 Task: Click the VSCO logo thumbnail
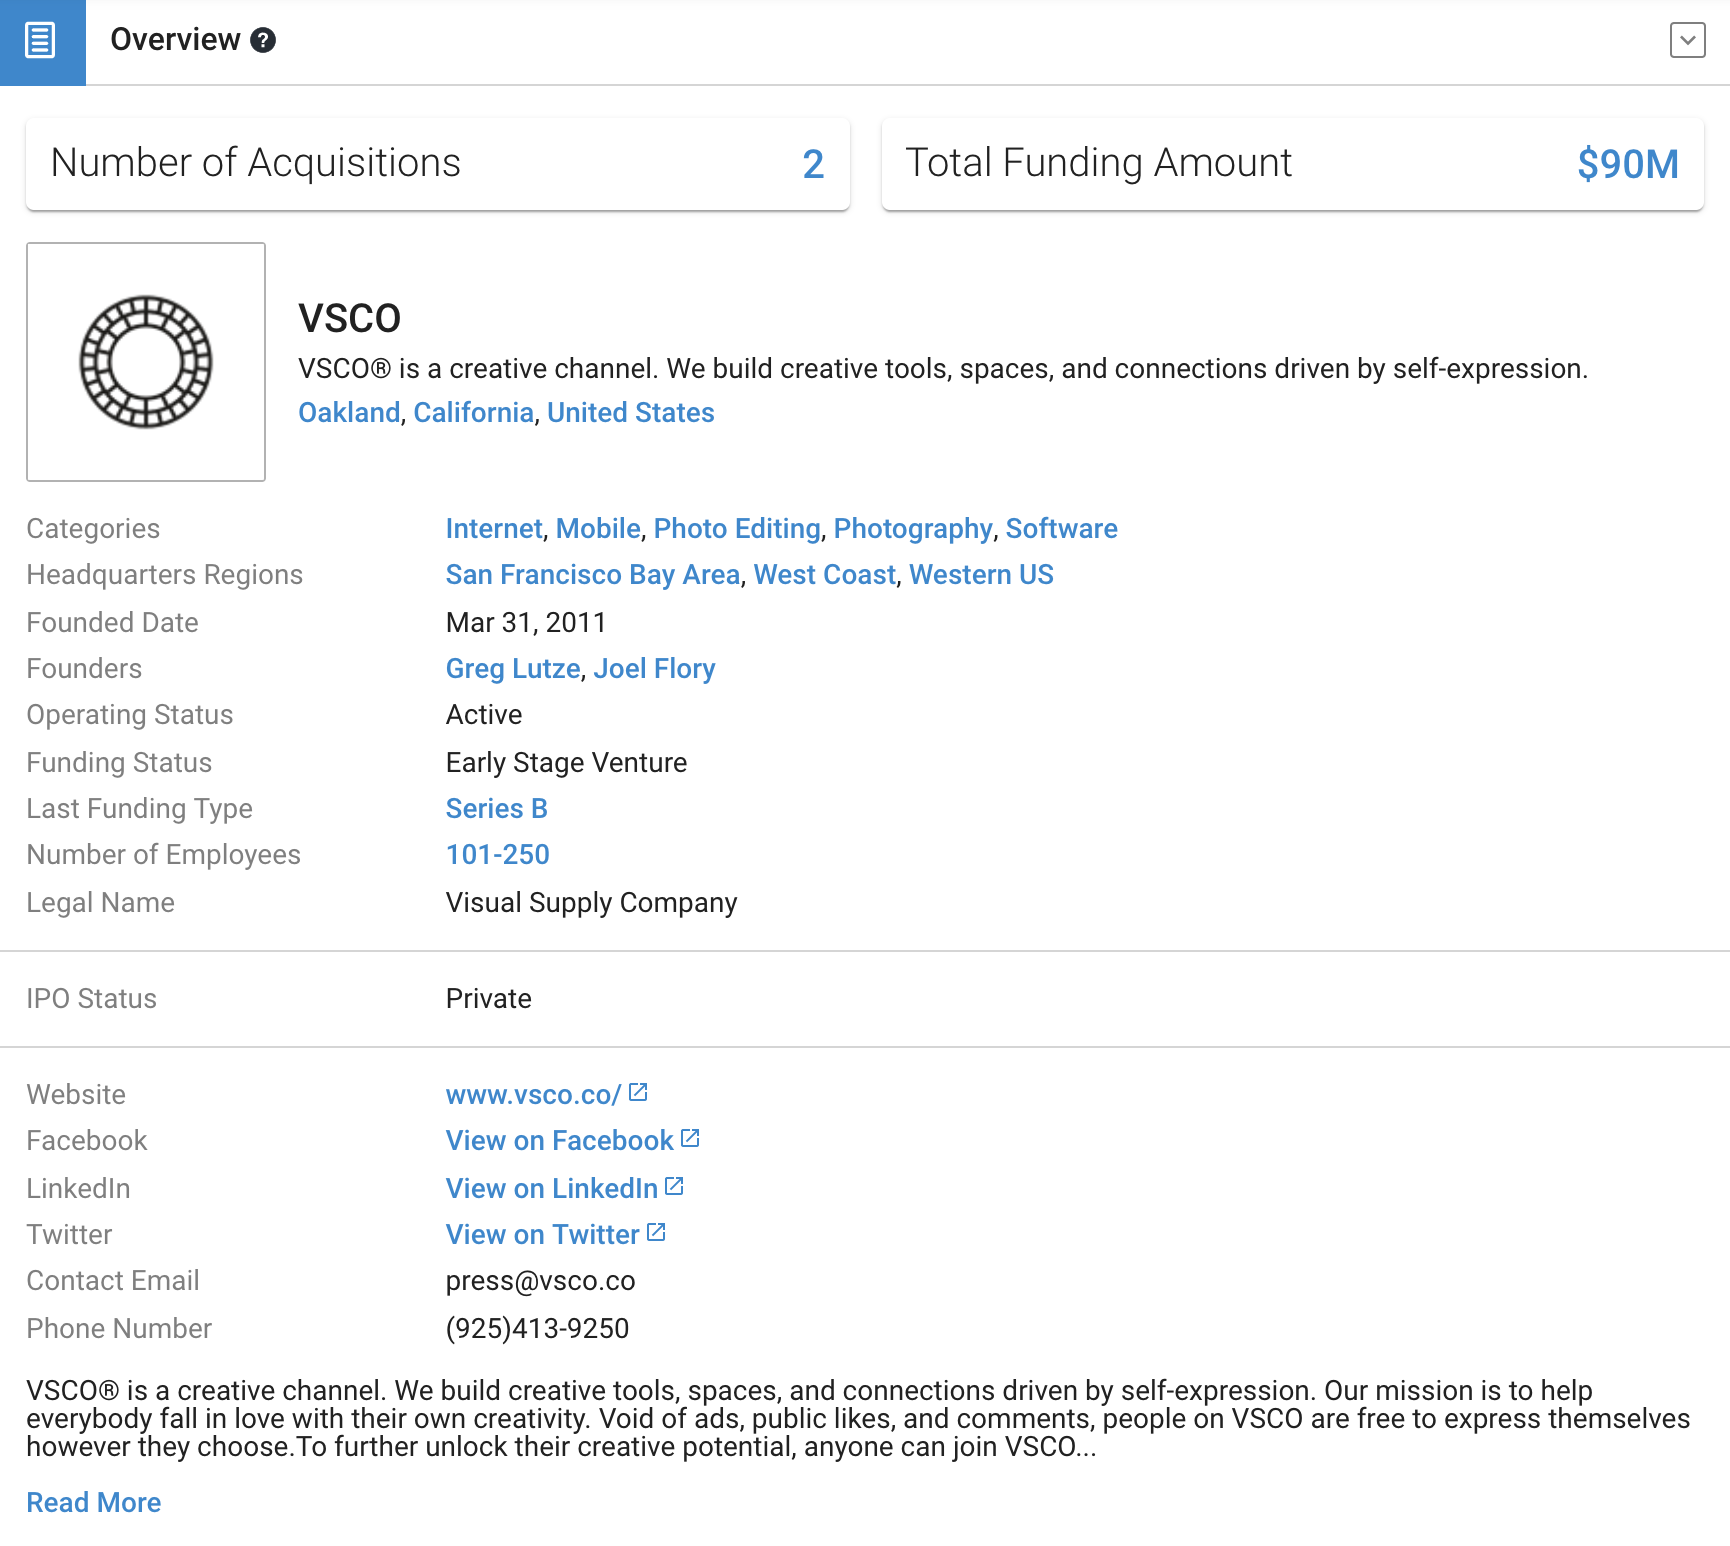(146, 362)
